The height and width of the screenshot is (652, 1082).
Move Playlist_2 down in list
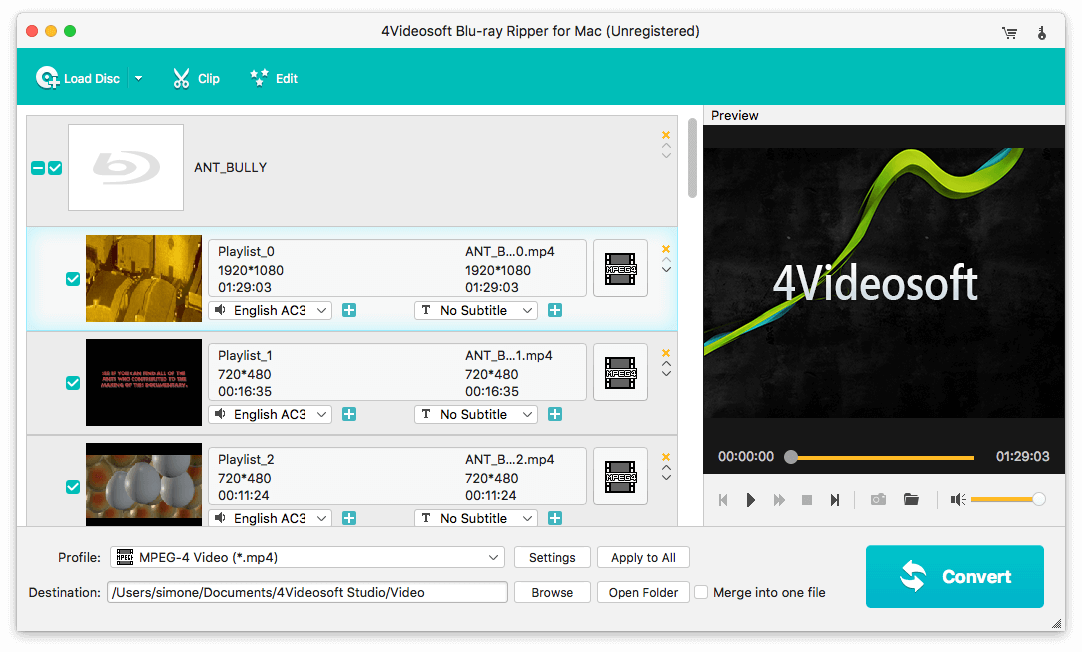click(666, 477)
